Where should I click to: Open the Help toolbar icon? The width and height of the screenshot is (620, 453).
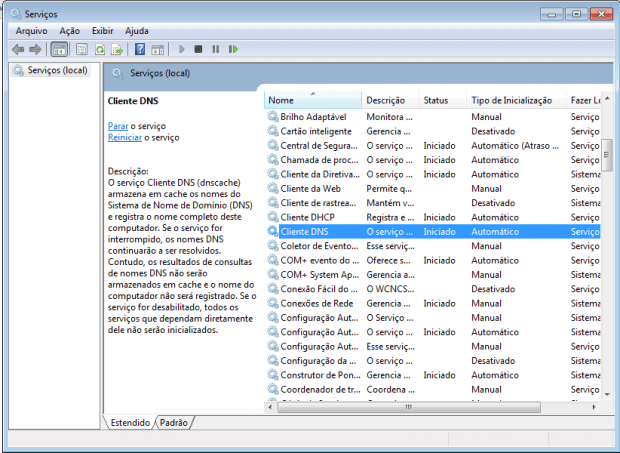click(x=140, y=49)
